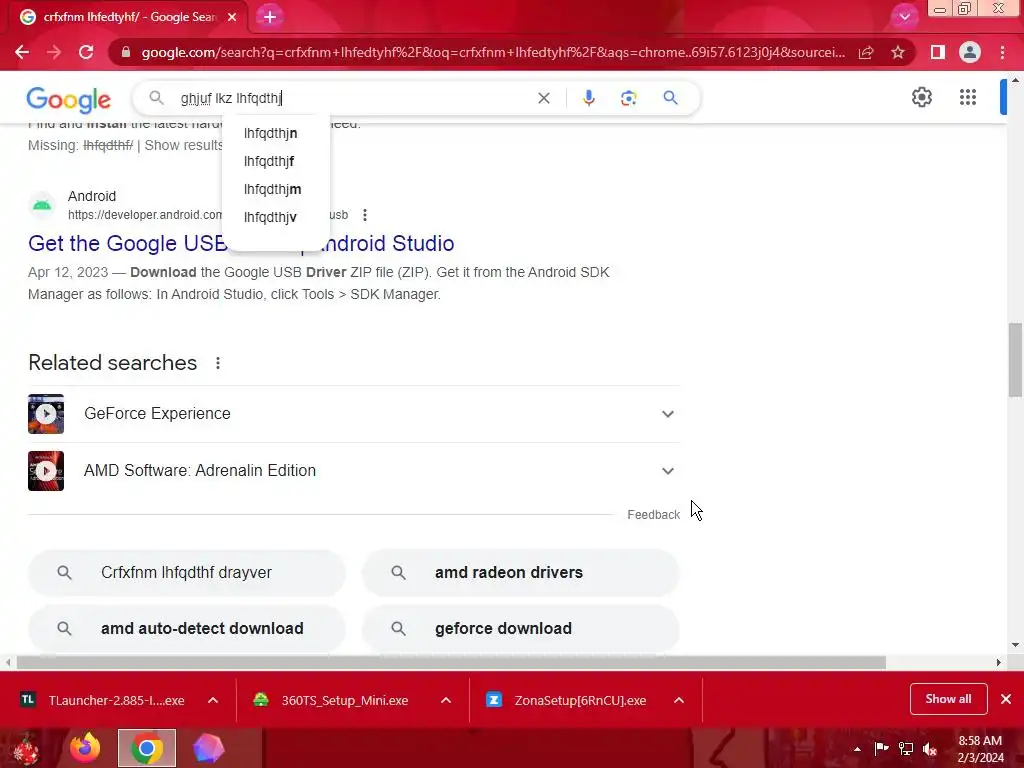Click the lock icon for site info
This screenshot has height=768, width=1024.
point(126,52)
